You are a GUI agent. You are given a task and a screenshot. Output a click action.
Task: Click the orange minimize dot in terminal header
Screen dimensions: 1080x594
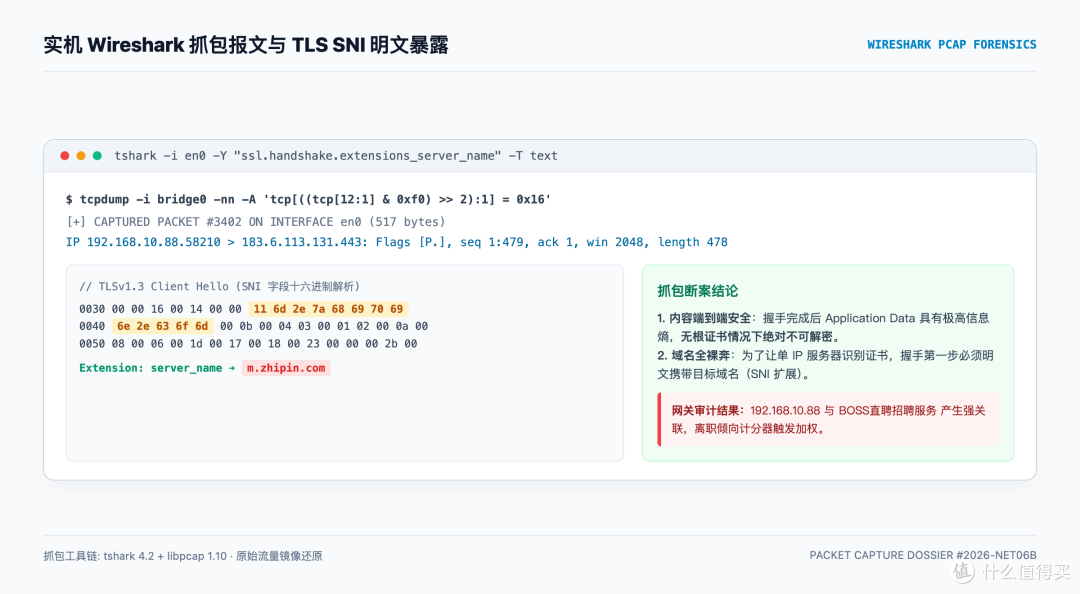pyautogui.click(x=81, y=156)
